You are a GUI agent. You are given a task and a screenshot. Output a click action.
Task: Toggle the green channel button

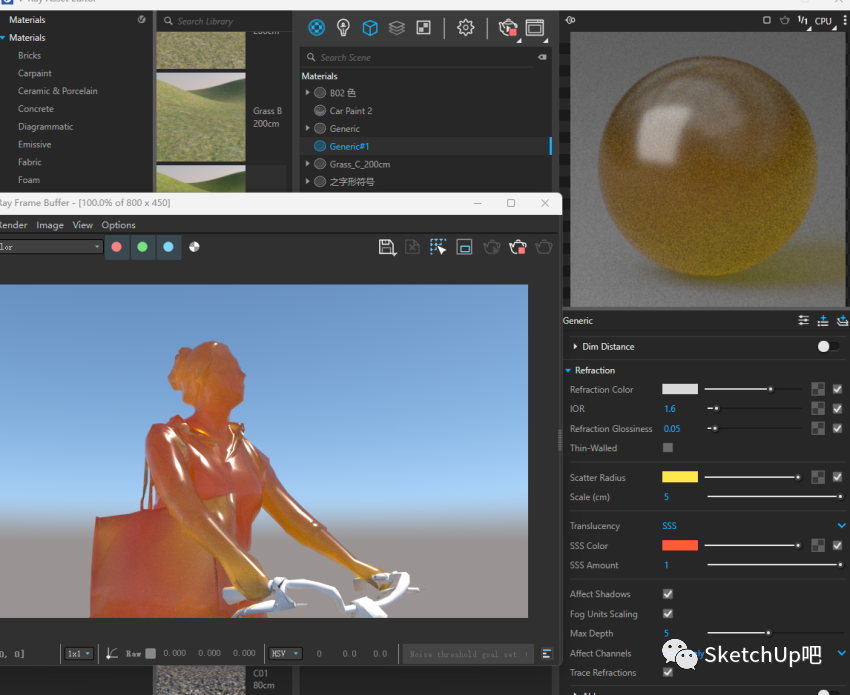(143, 247)
